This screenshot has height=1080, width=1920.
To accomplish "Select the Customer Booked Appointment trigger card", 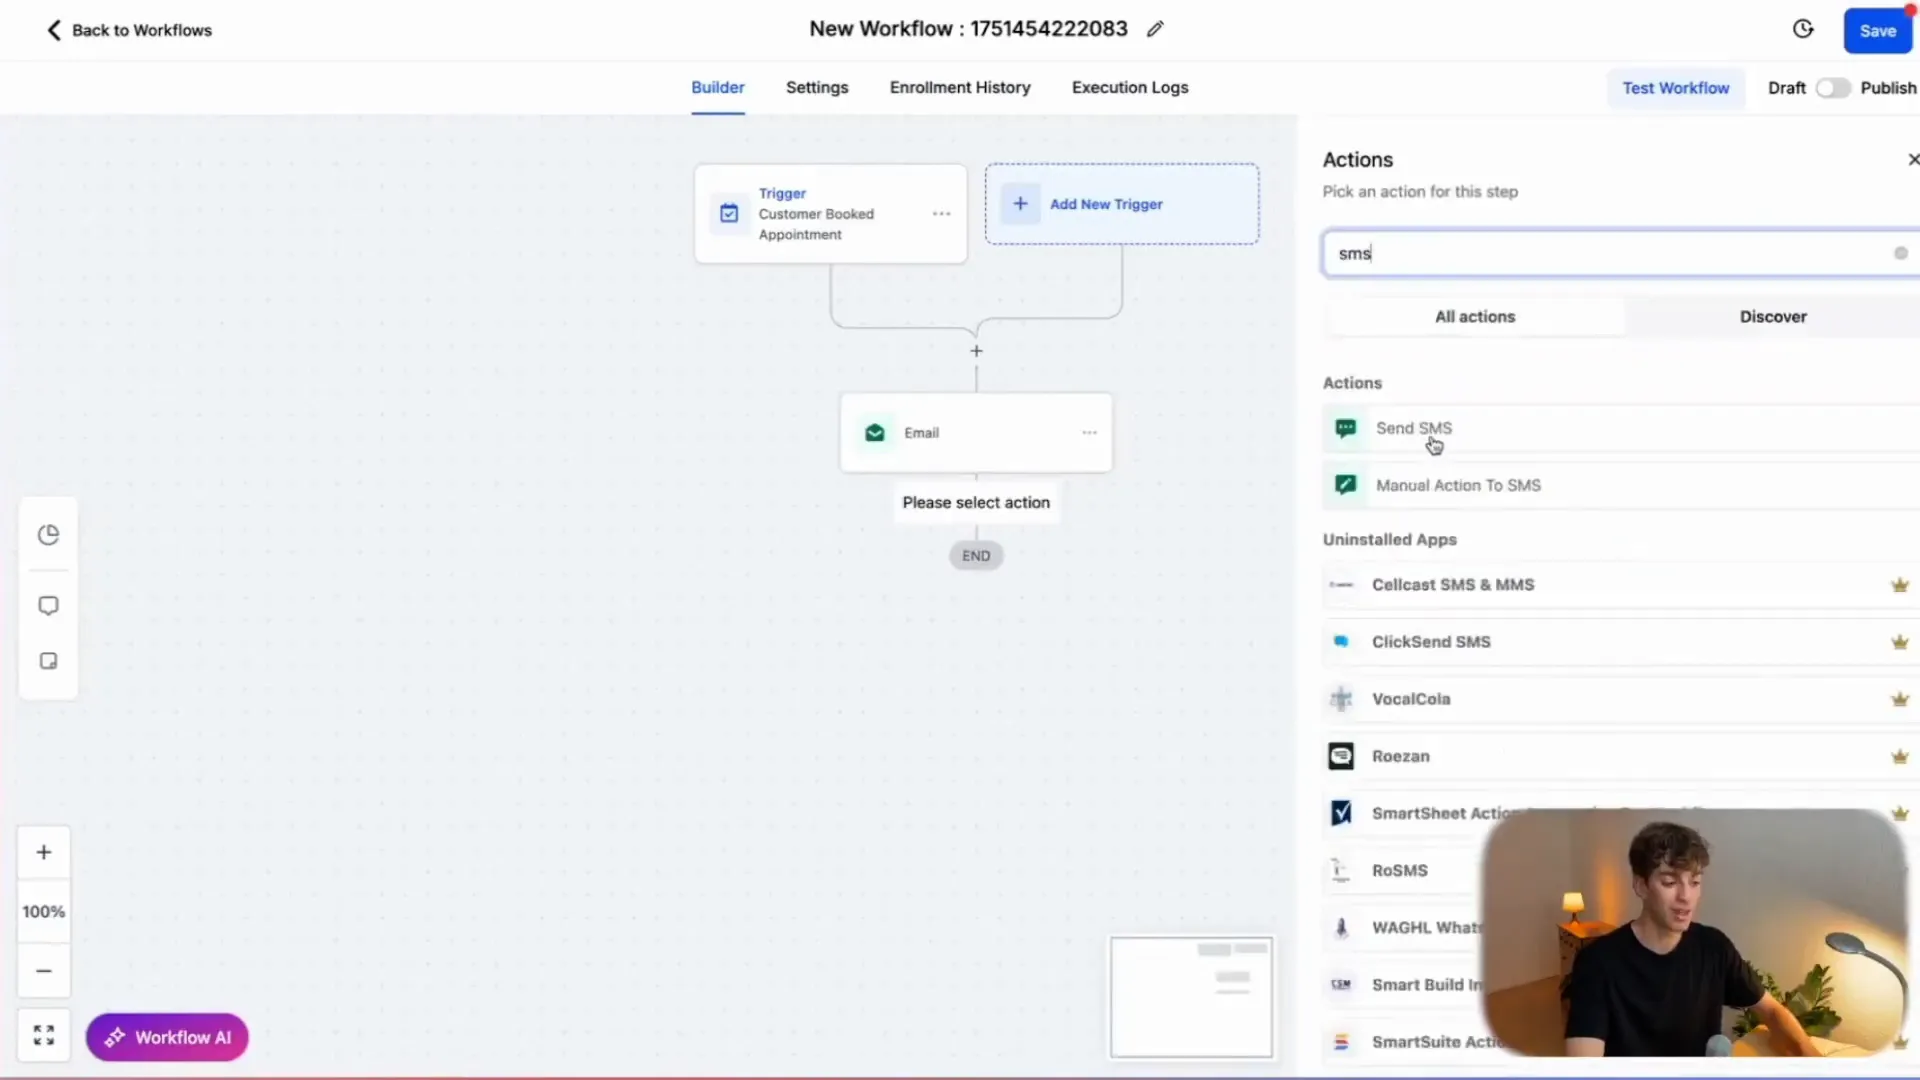I will click(831, 214).
